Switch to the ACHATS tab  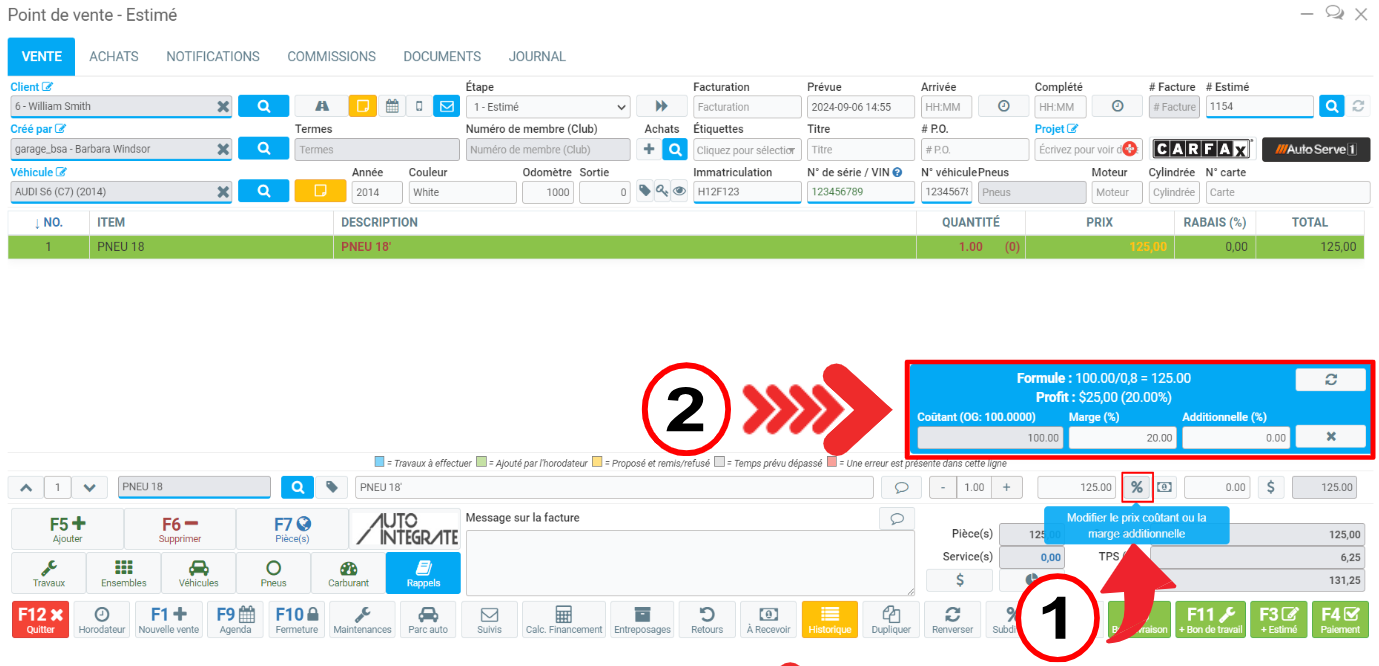click(114, 57)
